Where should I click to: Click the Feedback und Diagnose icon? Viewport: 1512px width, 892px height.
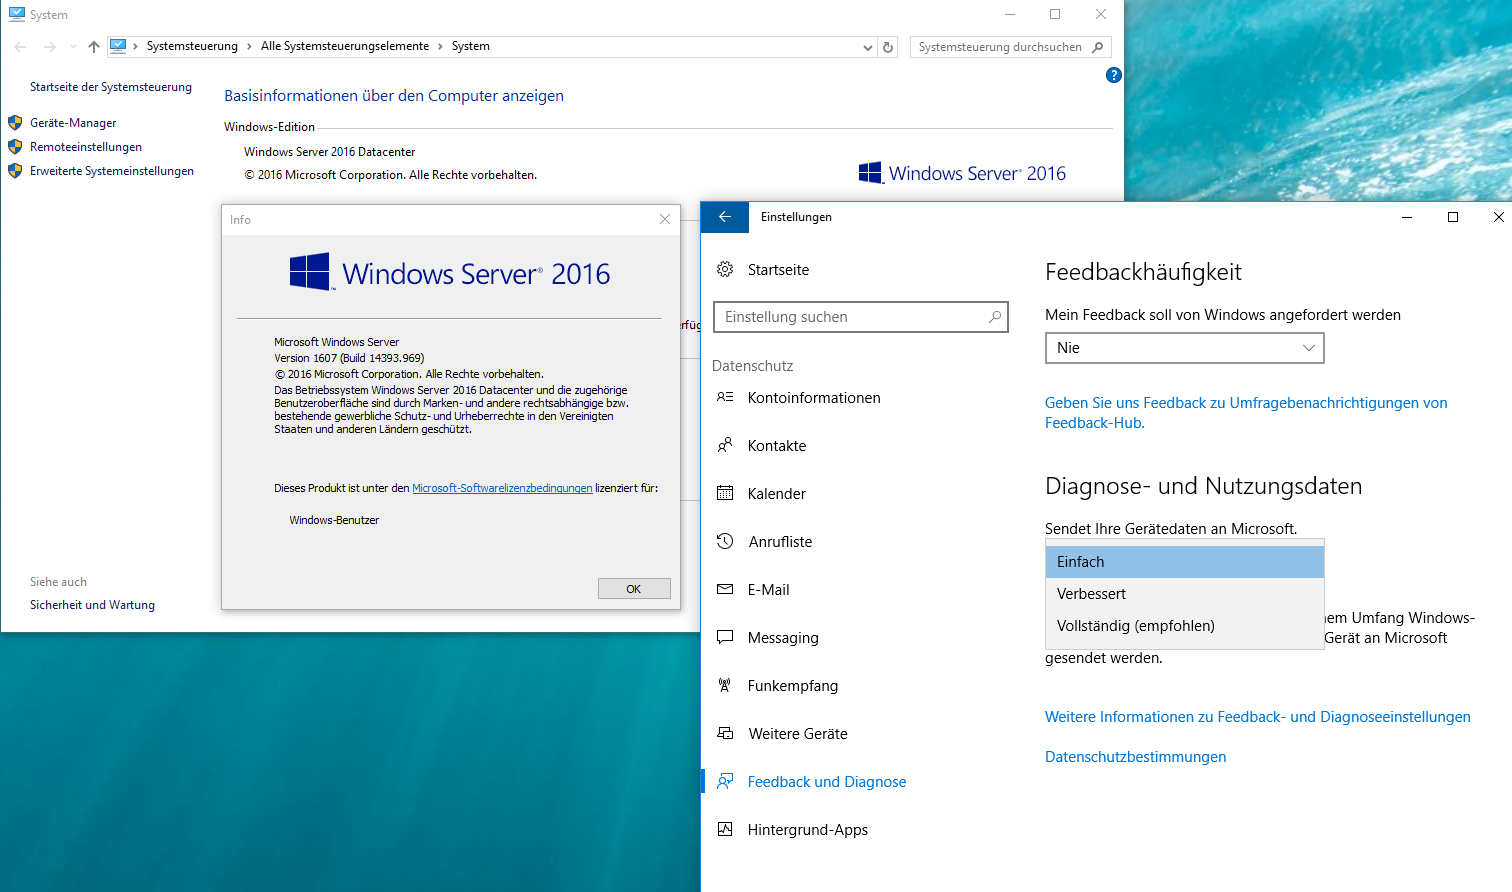click(x=725, y=781)
